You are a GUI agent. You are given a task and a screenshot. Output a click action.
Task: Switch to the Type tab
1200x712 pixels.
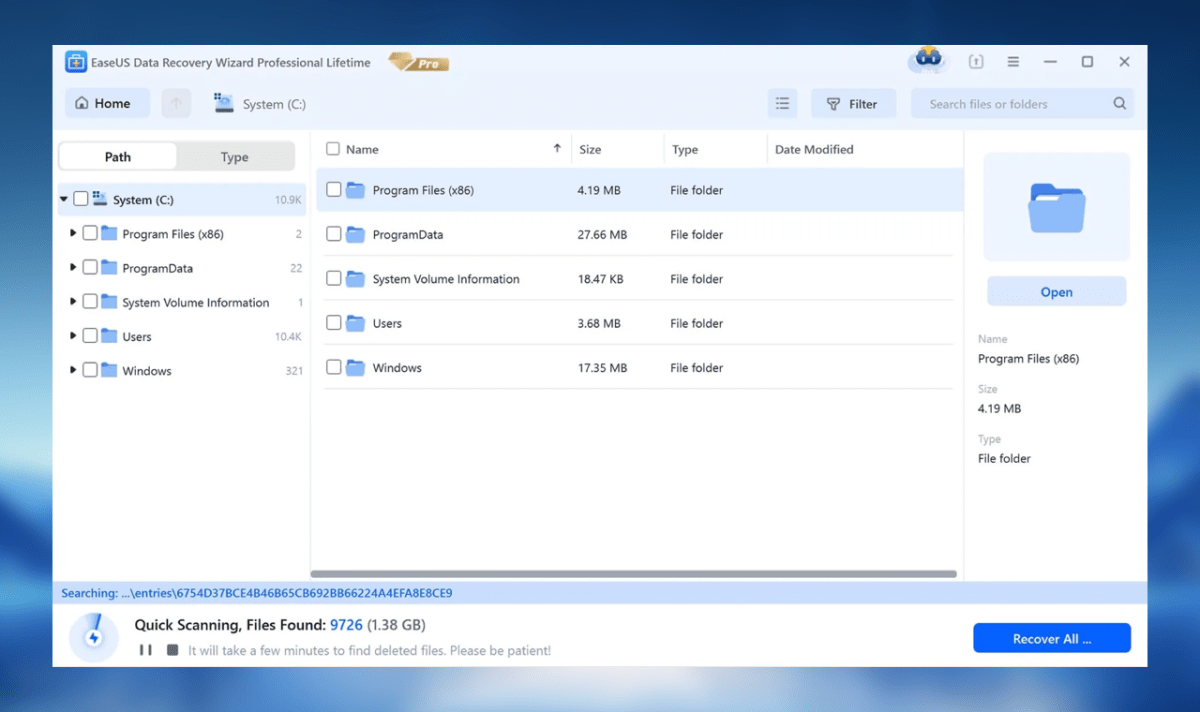235,156
